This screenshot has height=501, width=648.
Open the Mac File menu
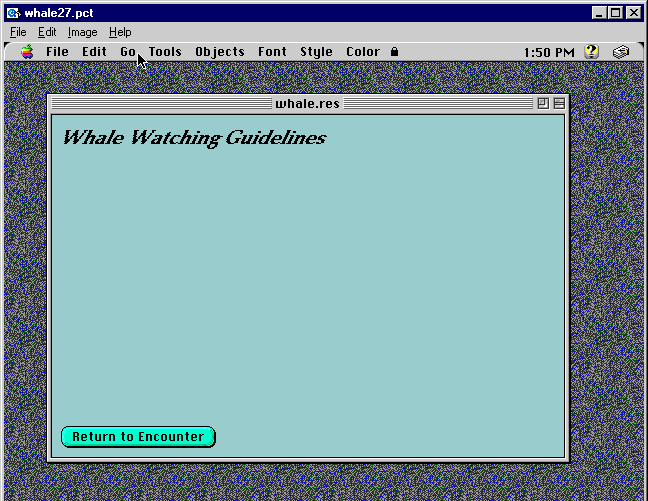click(x=57, y=52)
